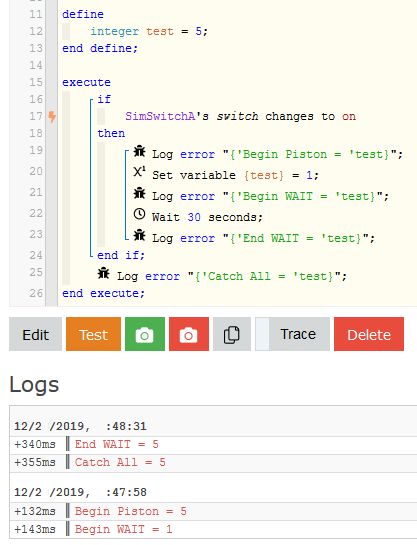Select the 'integer test = 5' variable line
417x545 pixels.
(x=149, y=31)
